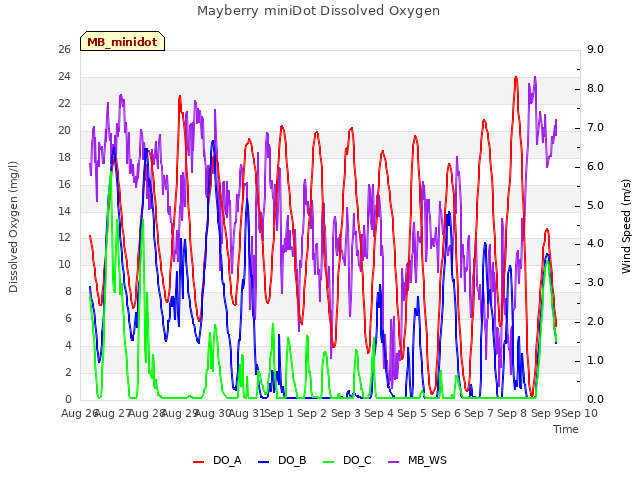The width and height of the screenshot is (640, 480).
Task: Click the MB_minidot label box
Action: pos(122,41)
